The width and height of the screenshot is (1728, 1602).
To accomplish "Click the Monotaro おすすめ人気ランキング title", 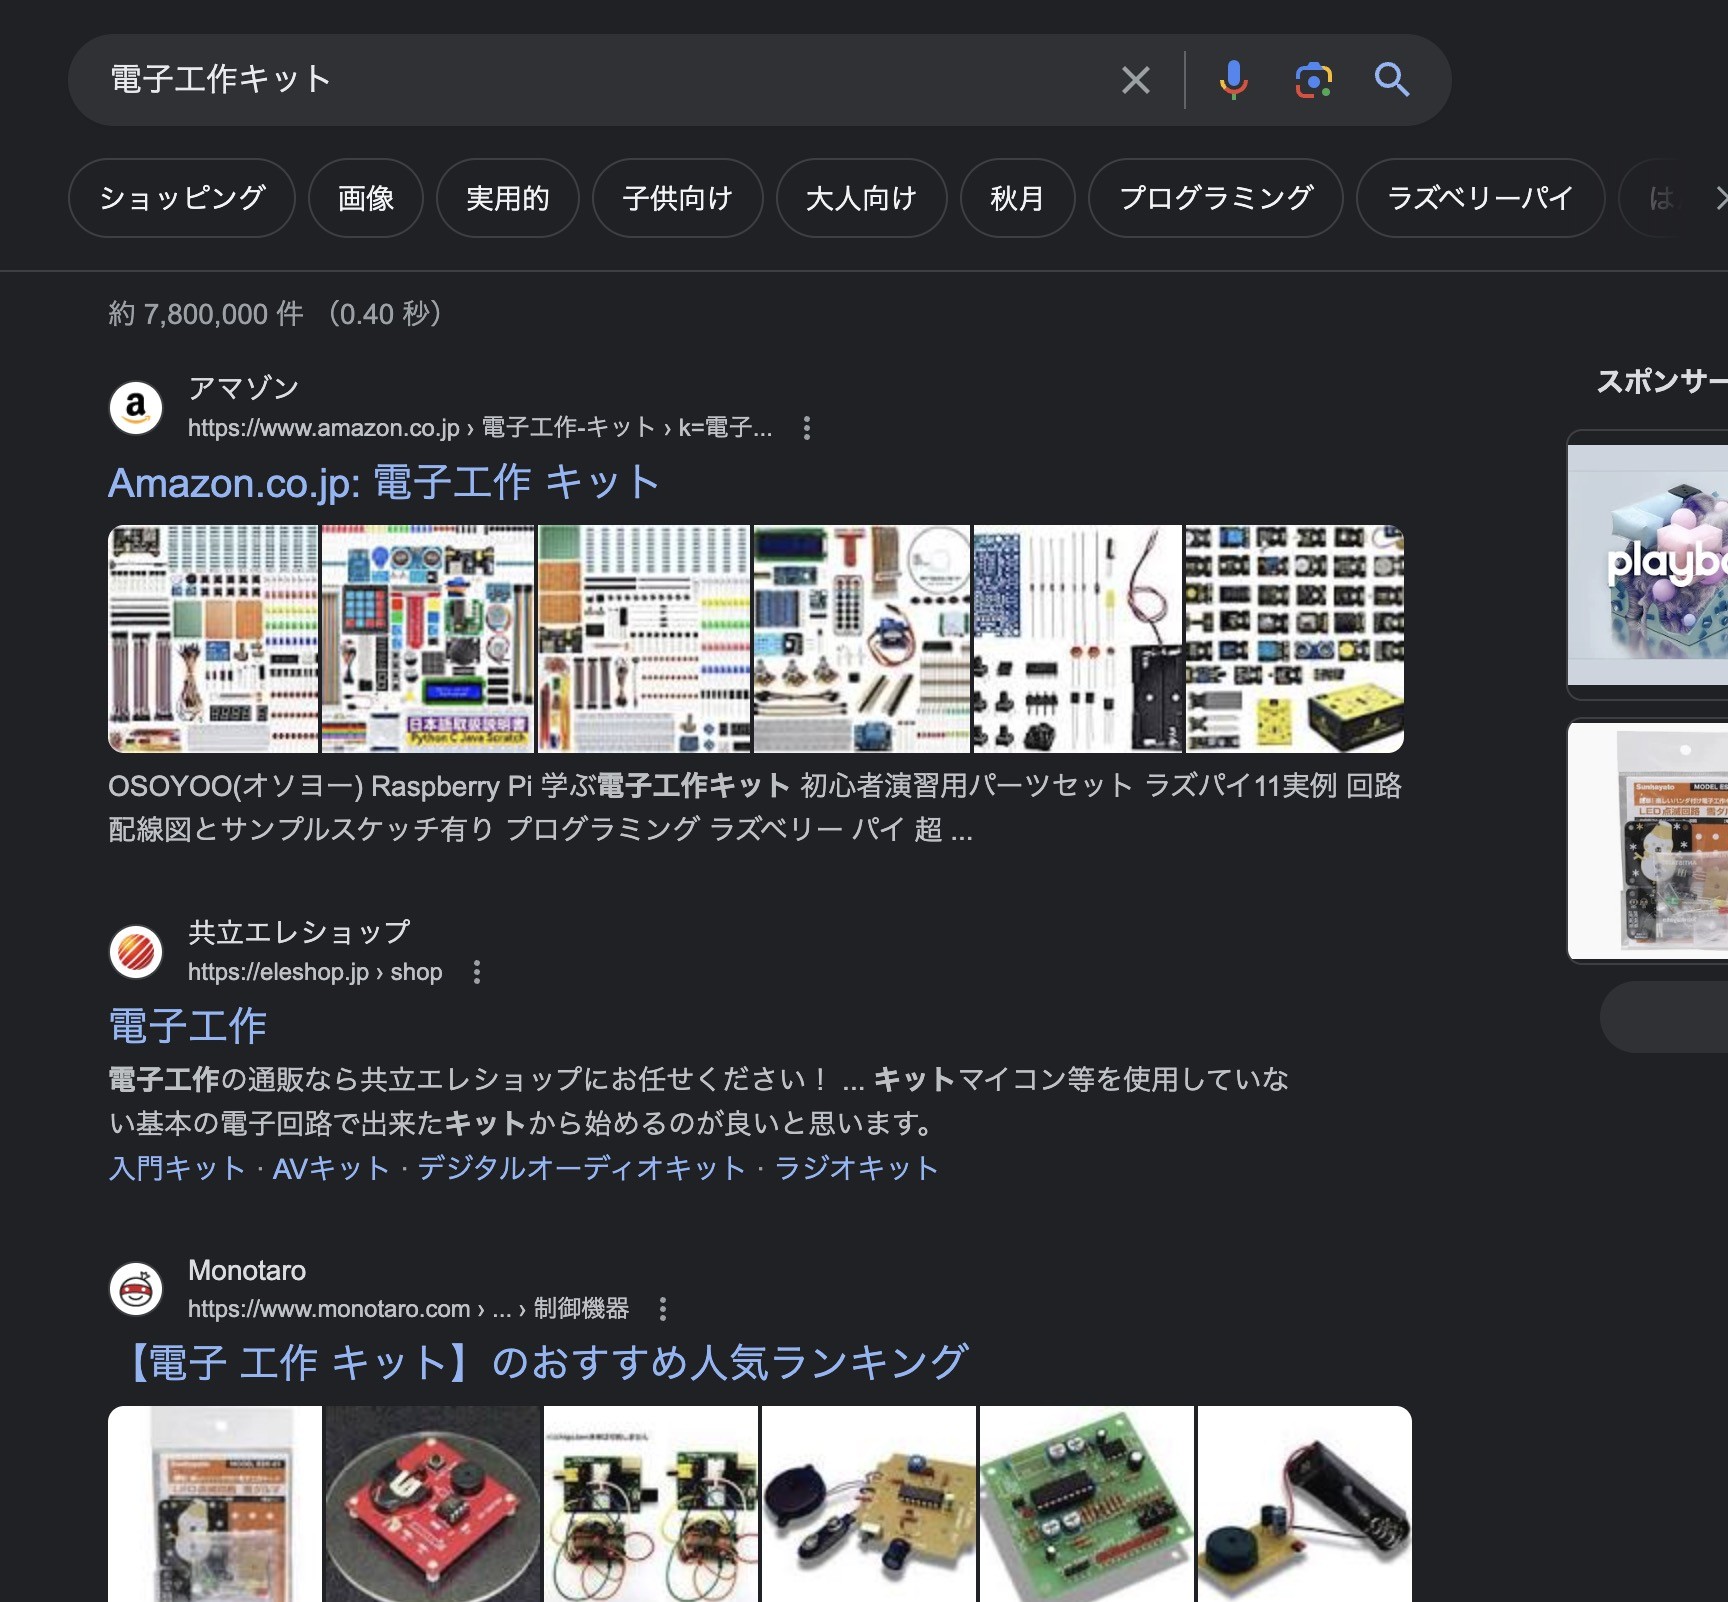I will (x=538, y=1361).
